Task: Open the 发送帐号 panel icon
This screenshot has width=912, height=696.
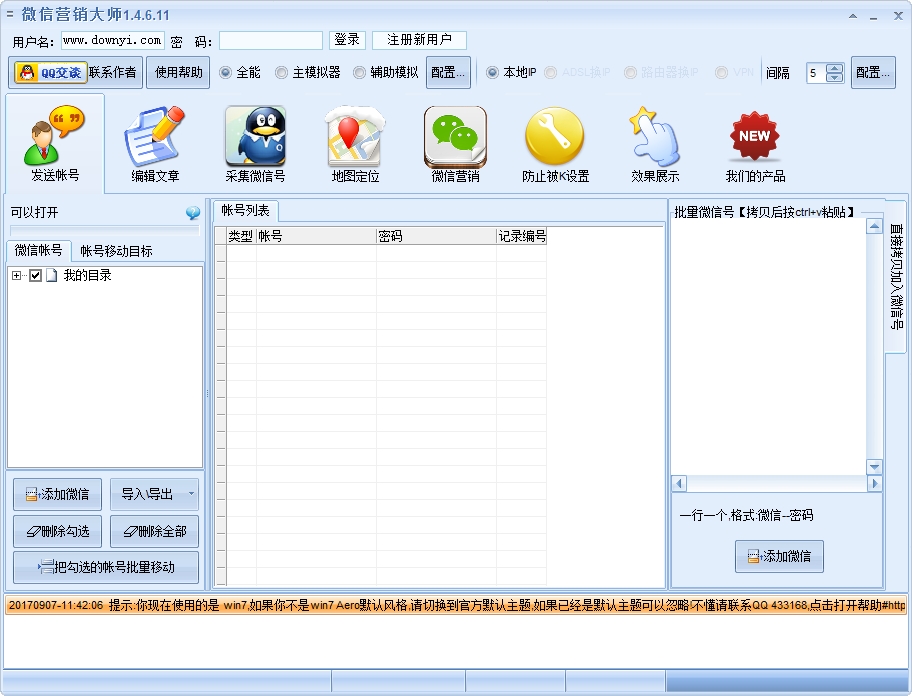Action: pos(54,140)
